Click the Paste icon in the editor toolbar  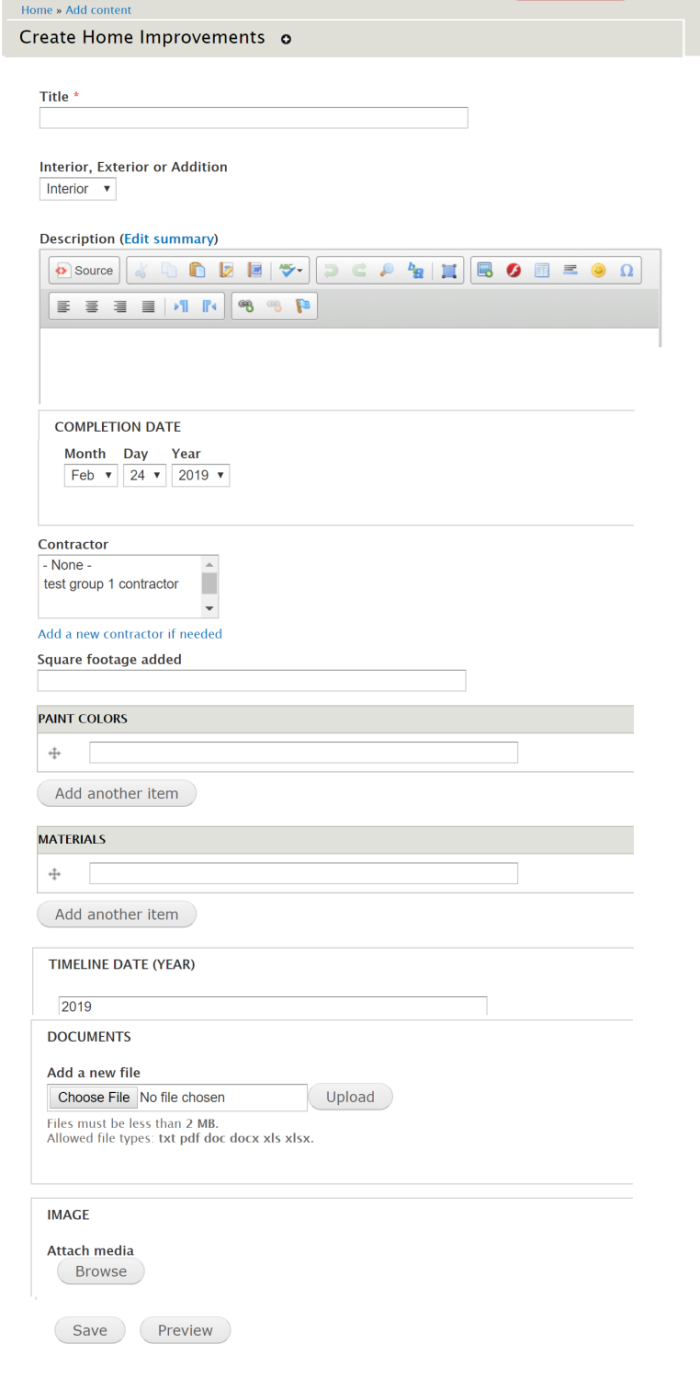click(x=198, y=271)
